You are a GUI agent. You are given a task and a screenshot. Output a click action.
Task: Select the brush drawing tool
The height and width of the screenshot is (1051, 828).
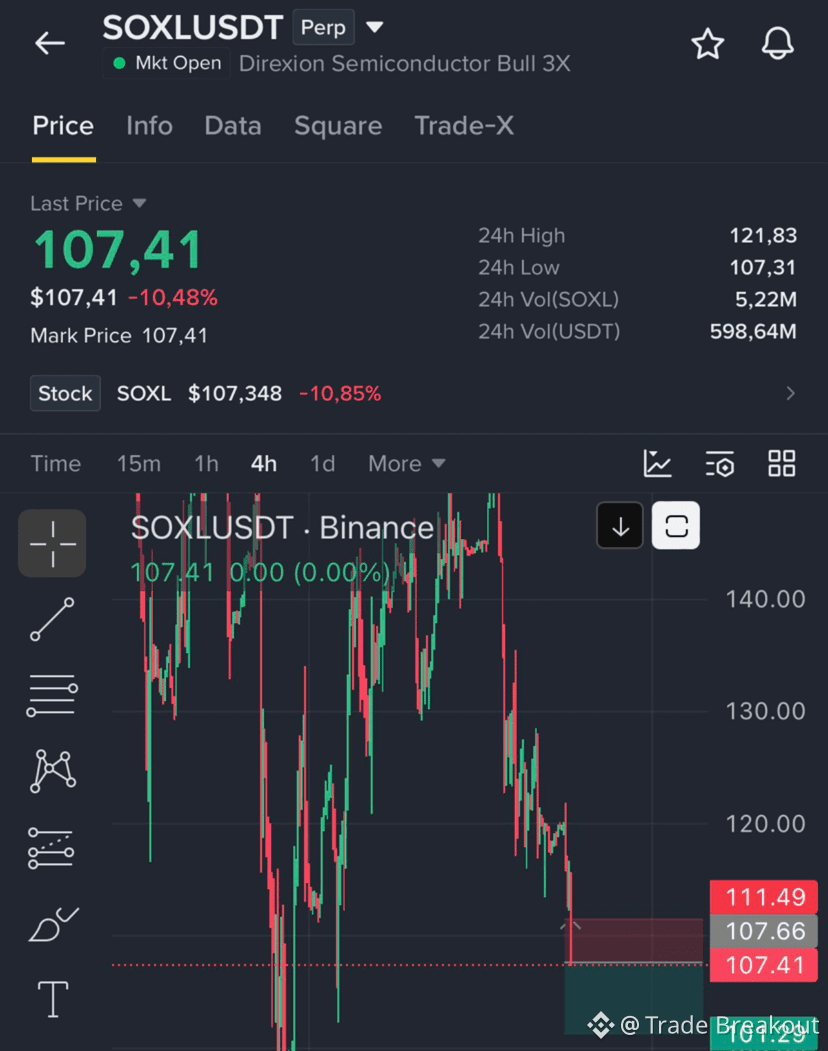[x=53, y=924]
